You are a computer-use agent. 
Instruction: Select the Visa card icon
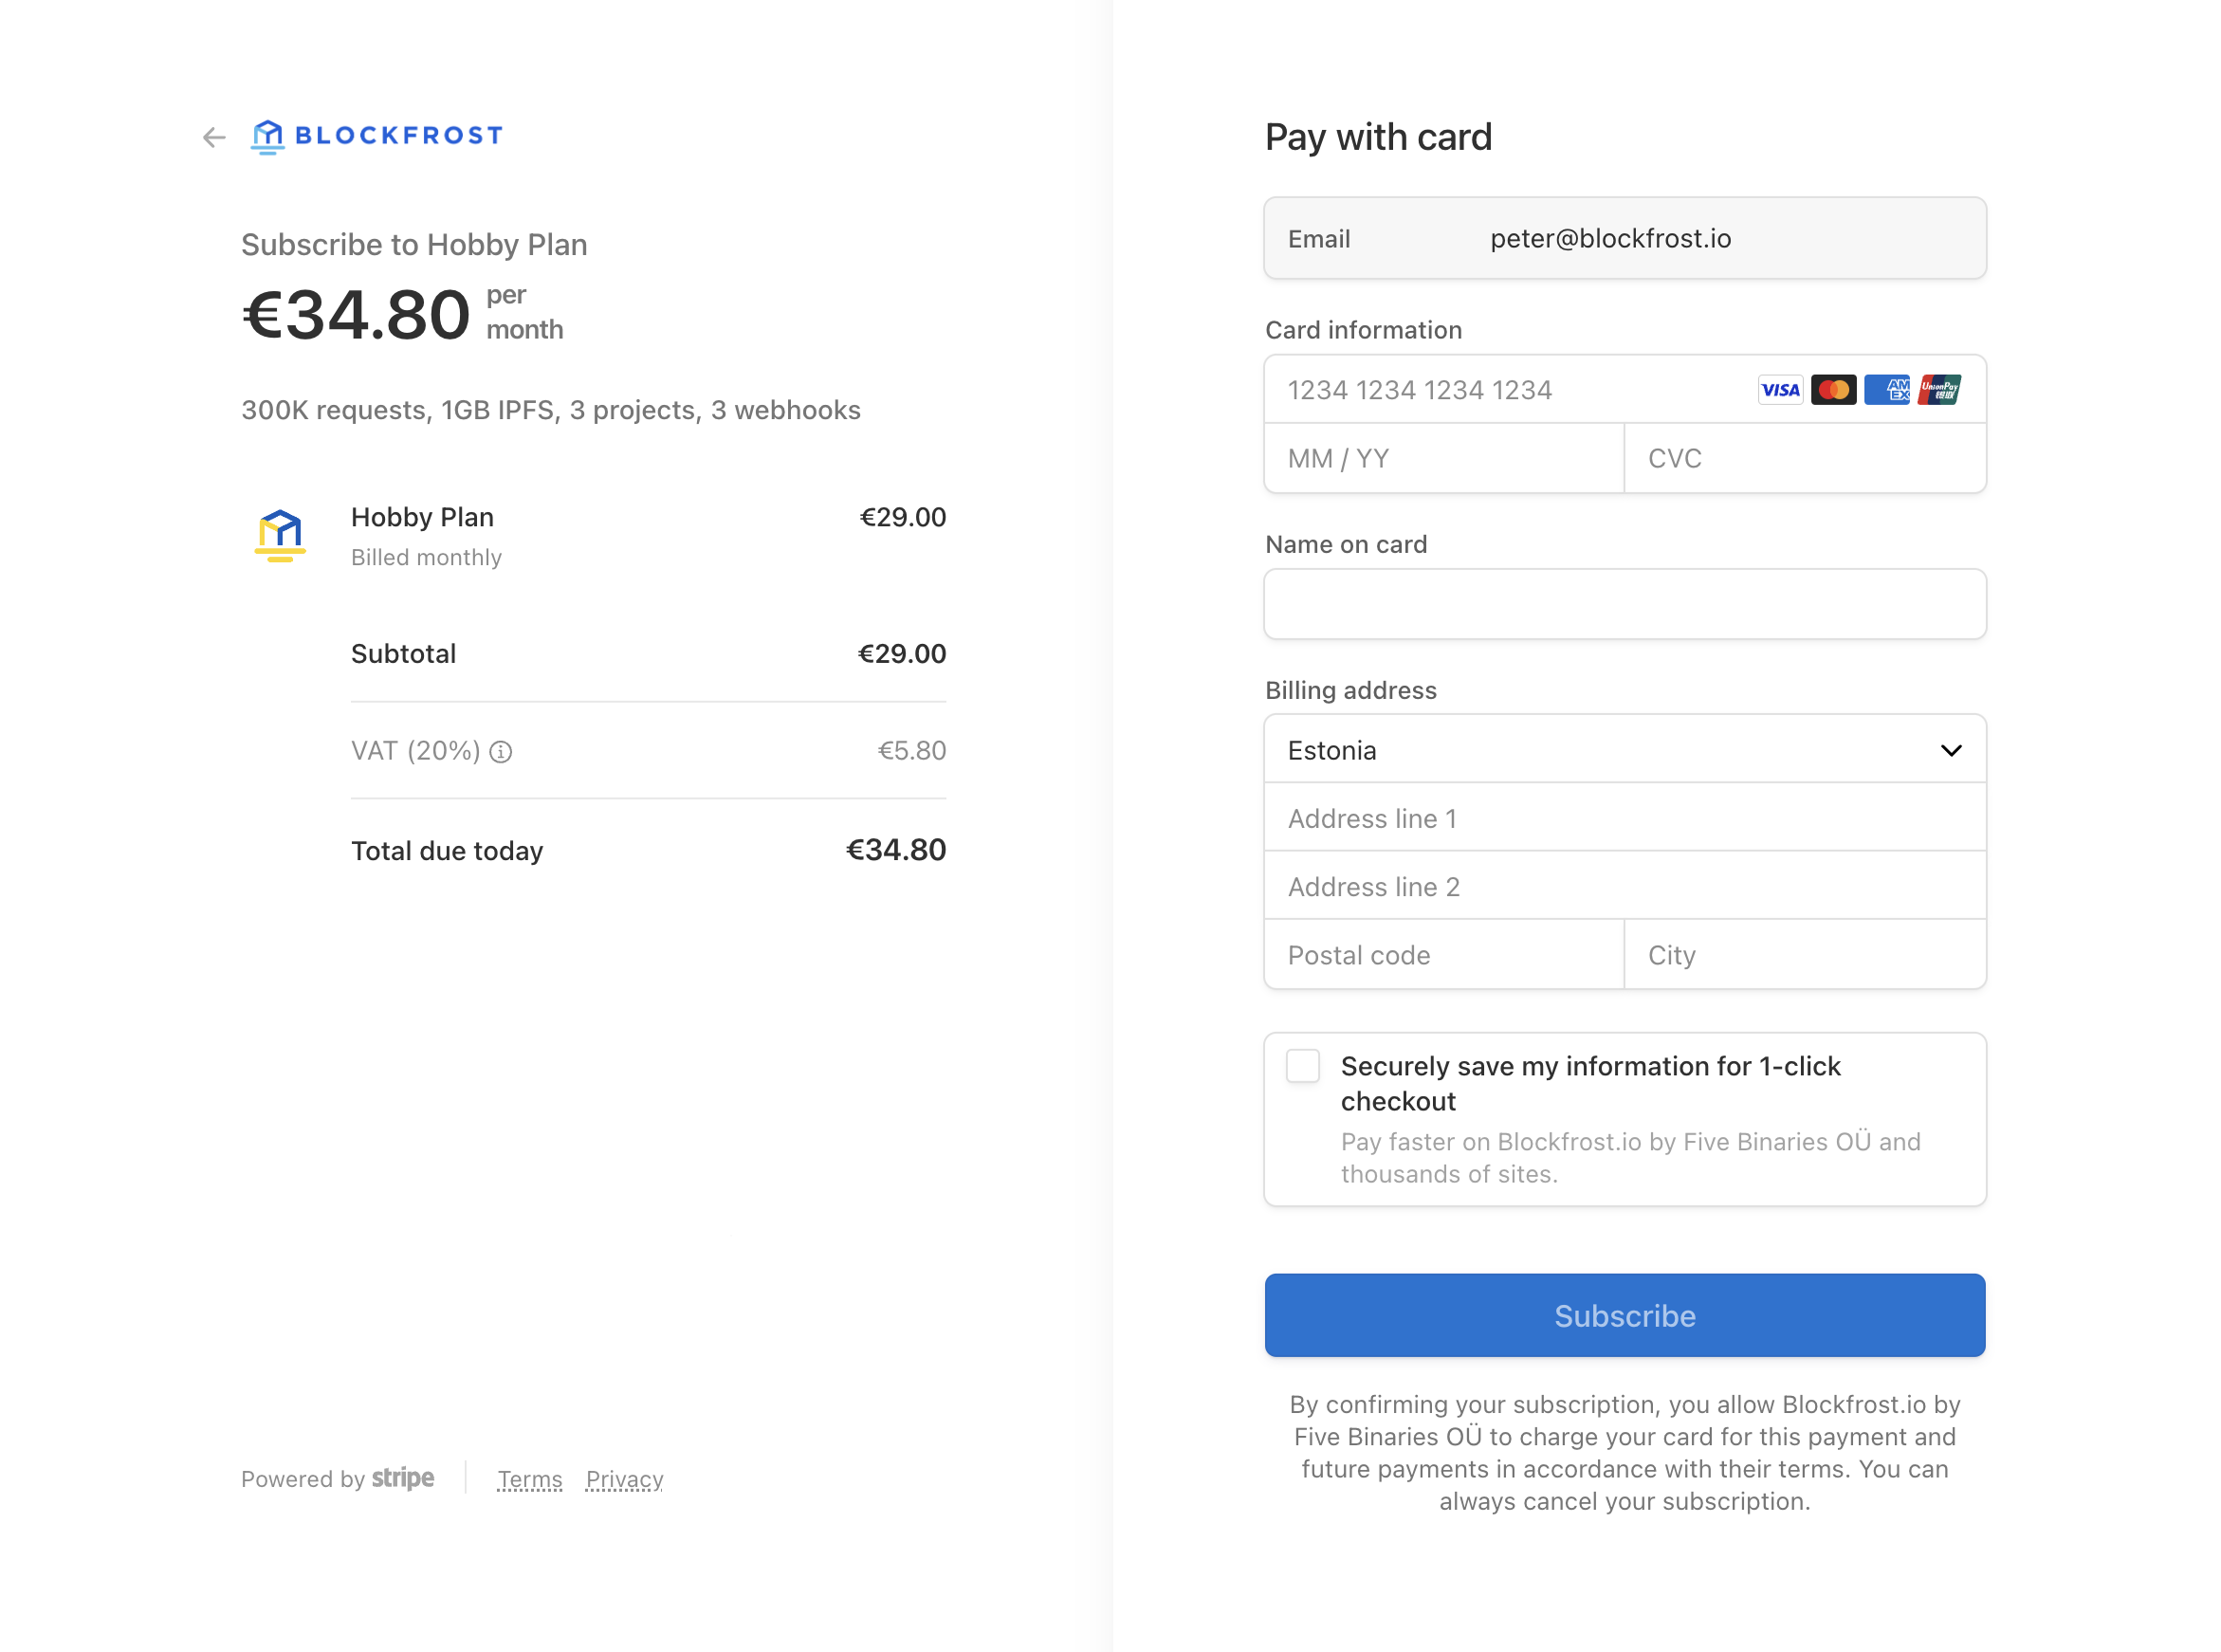pyautogui.click(x=1780, y=389)
